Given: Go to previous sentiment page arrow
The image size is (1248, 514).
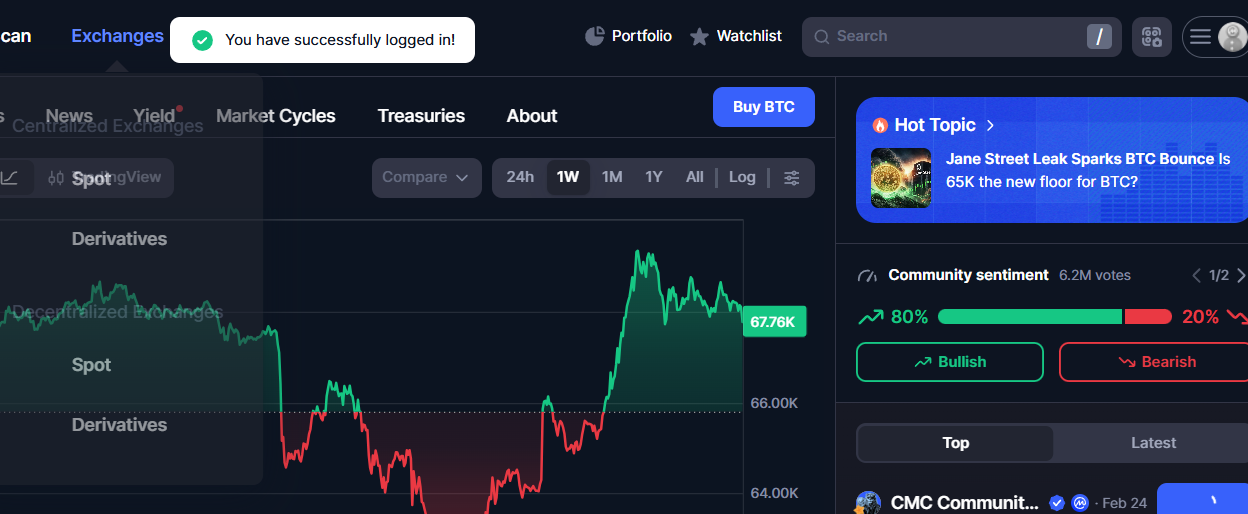Looking at the screenshot, I should tap(1196, 275).
